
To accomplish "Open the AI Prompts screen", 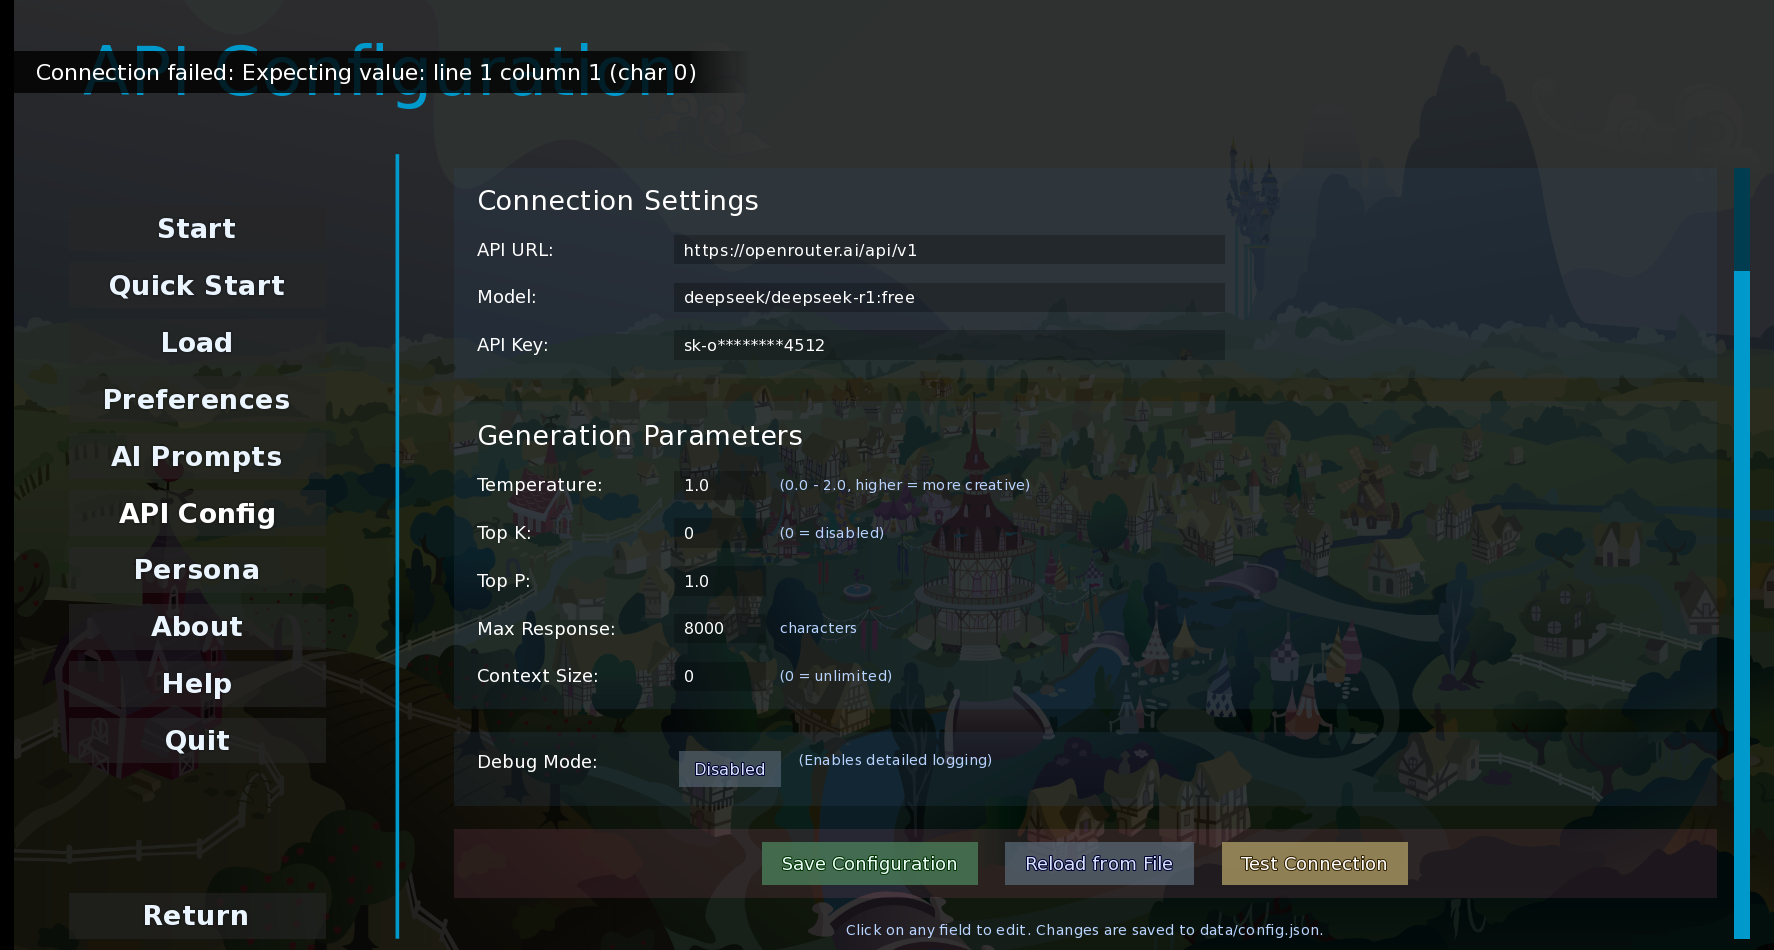I will coord(197,457).
